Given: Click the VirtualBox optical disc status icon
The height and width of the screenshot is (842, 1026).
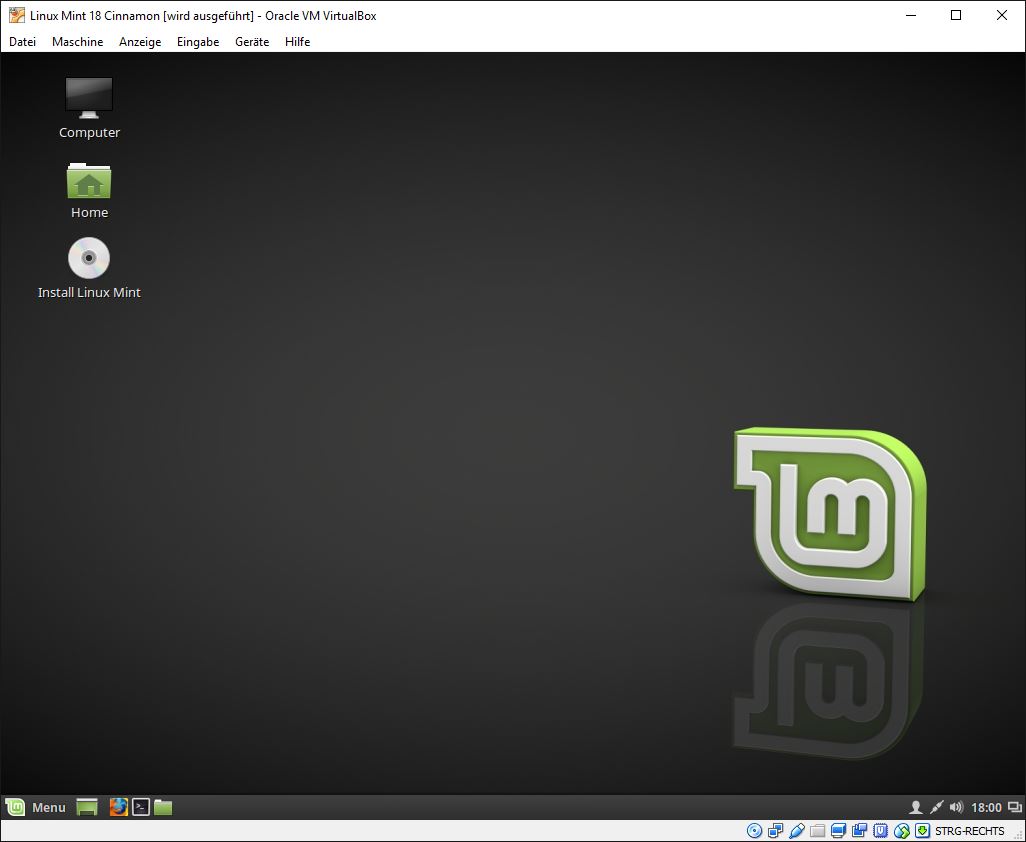Looking at the screenshot, I should 754,831.
